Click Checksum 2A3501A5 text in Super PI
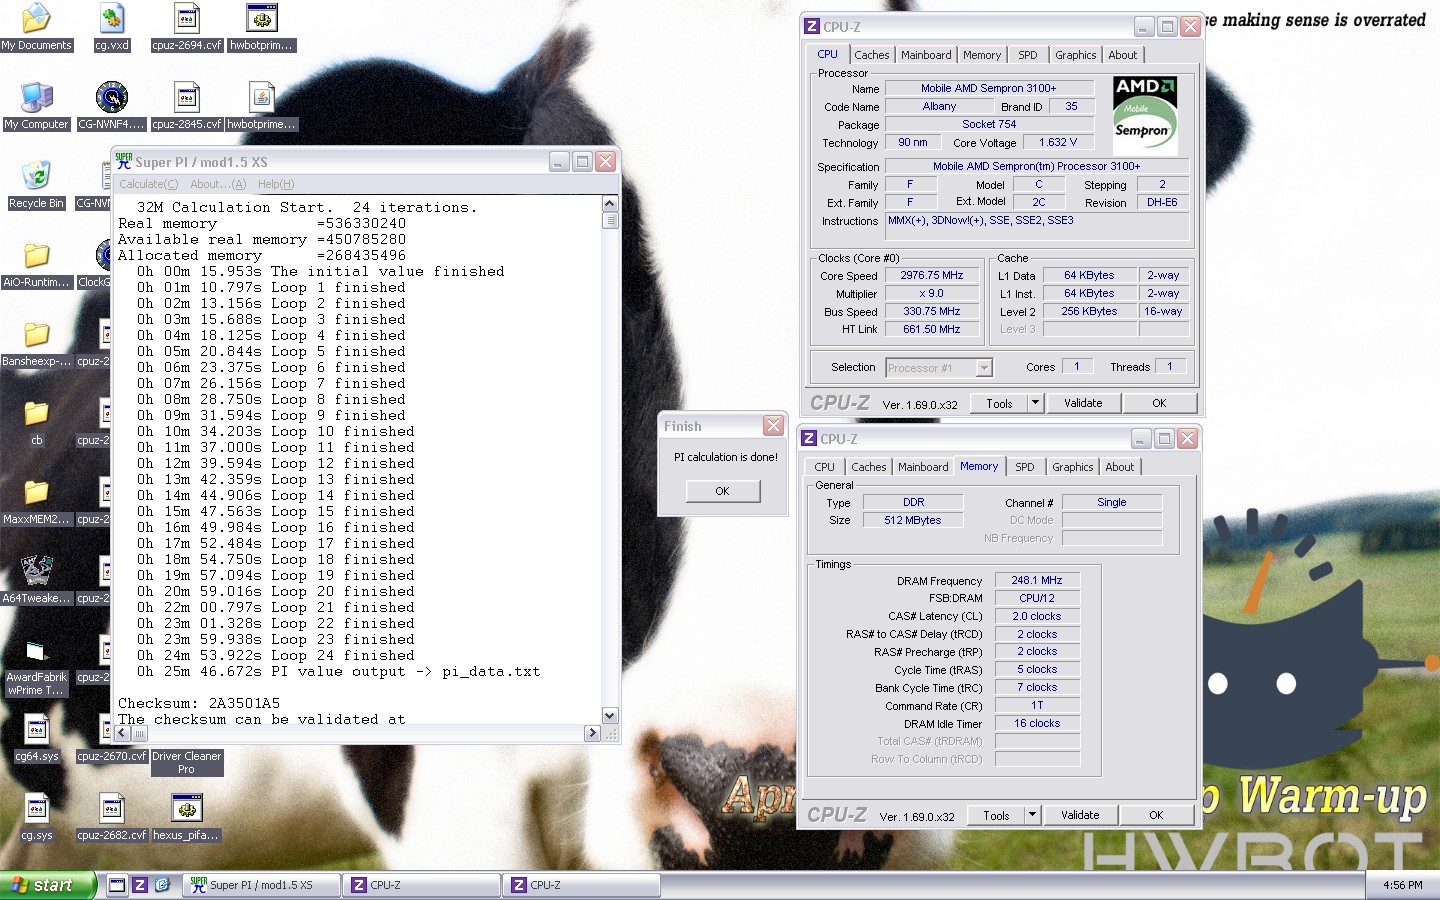1440x900 pixels. point(199,703)
